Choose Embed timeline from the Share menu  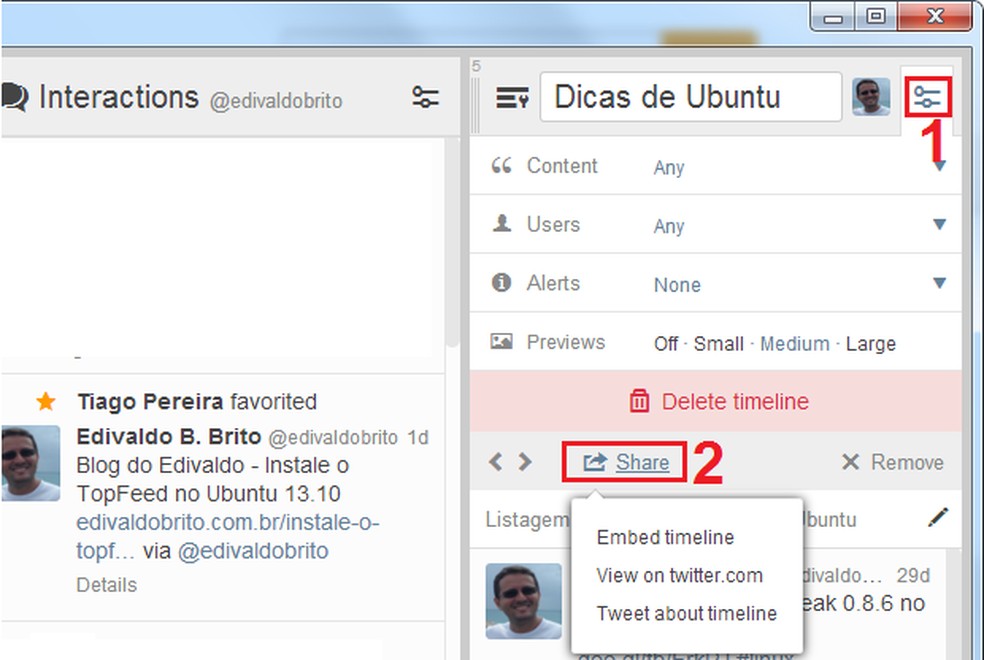pyautogui.click(x=664, y=537)
